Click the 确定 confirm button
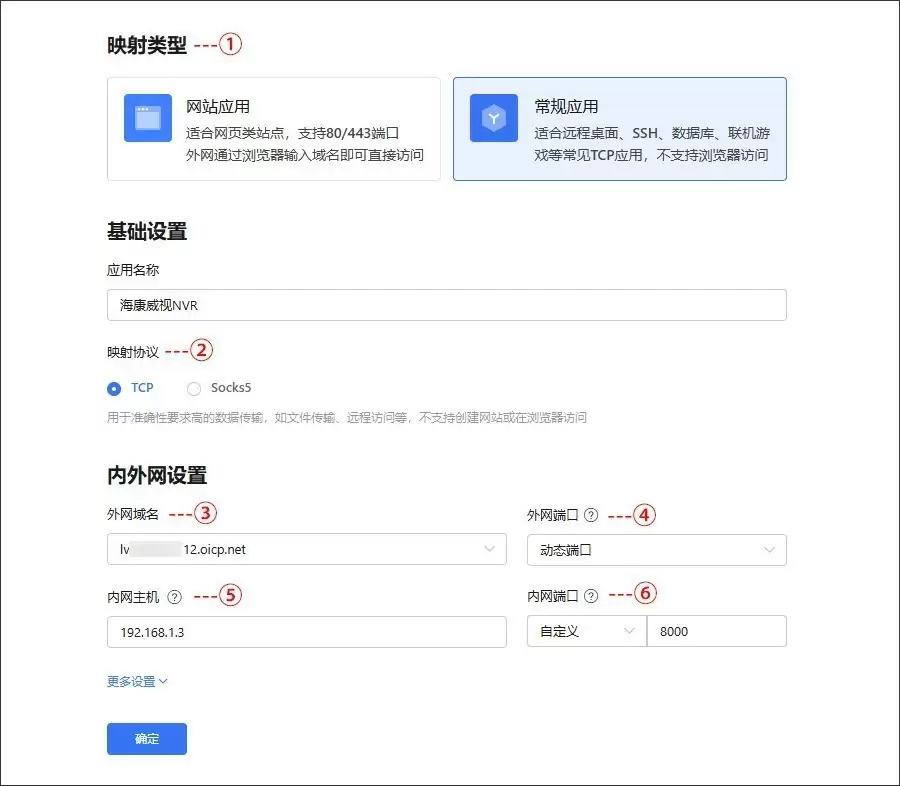This screenshot has width=900, height=786. (146, 739)
